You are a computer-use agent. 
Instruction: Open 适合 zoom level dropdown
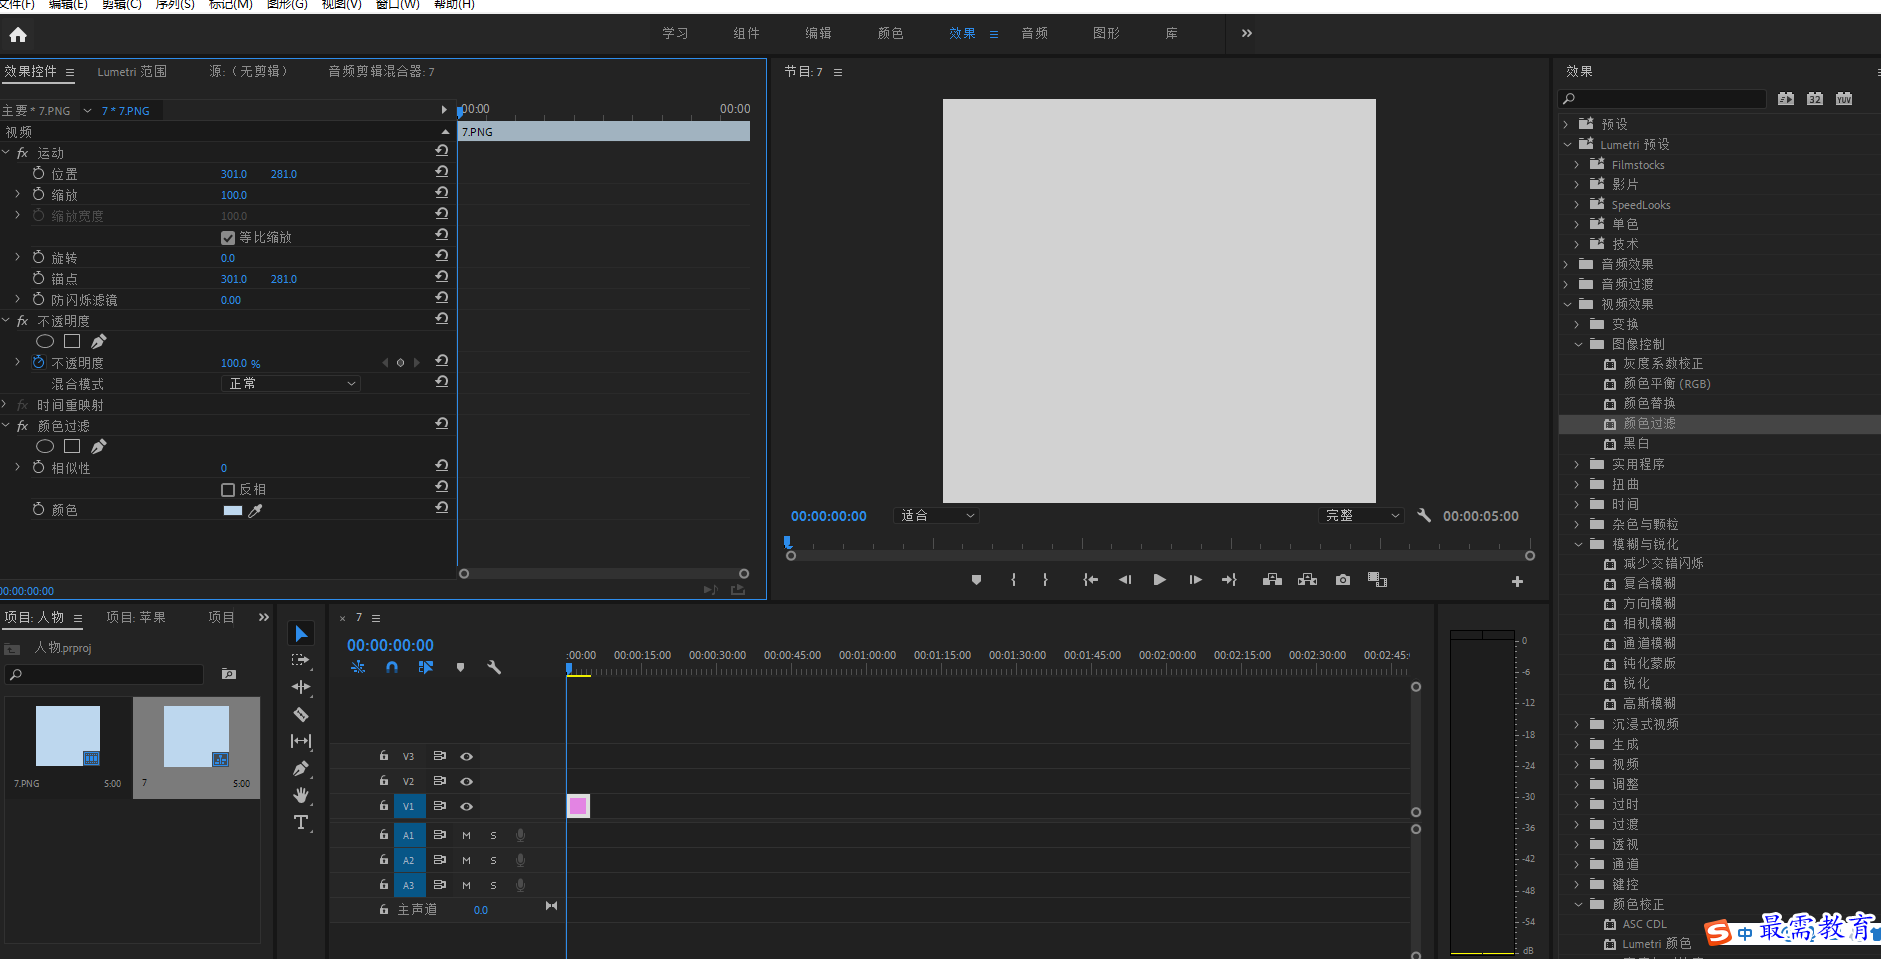click(x=936, y=516)
